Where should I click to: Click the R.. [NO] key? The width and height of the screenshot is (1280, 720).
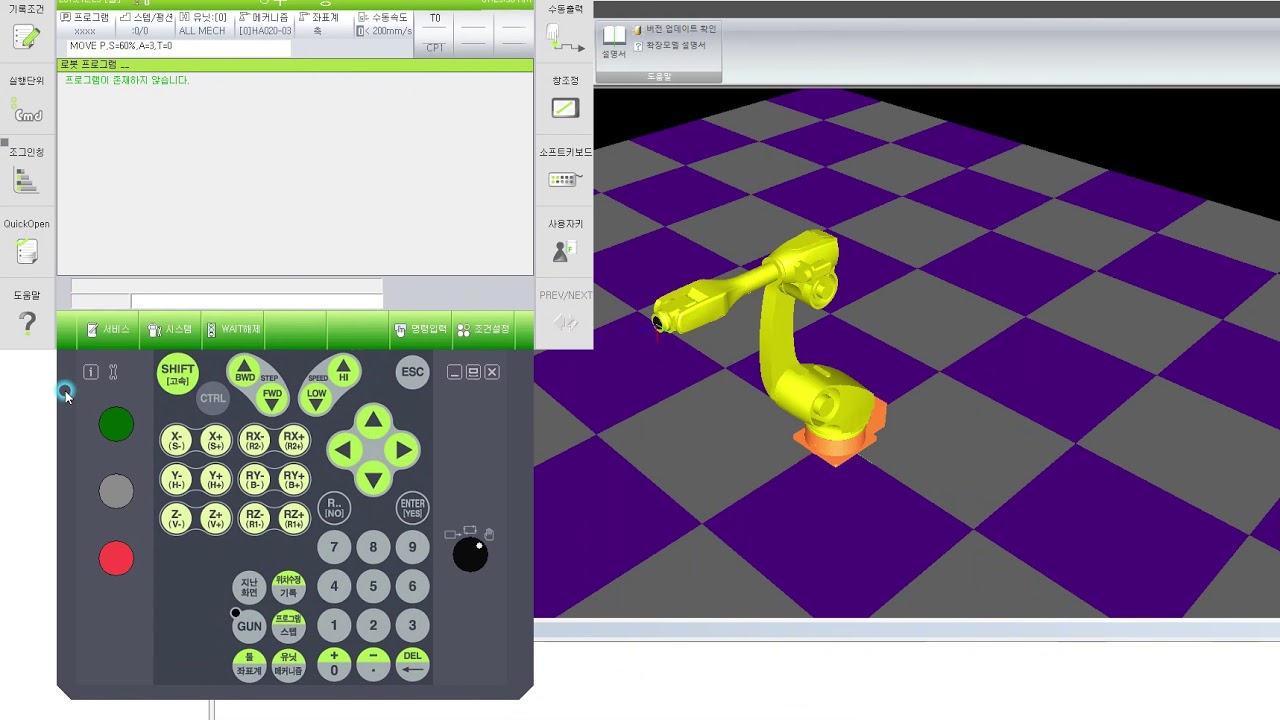[x=334, y=508]
